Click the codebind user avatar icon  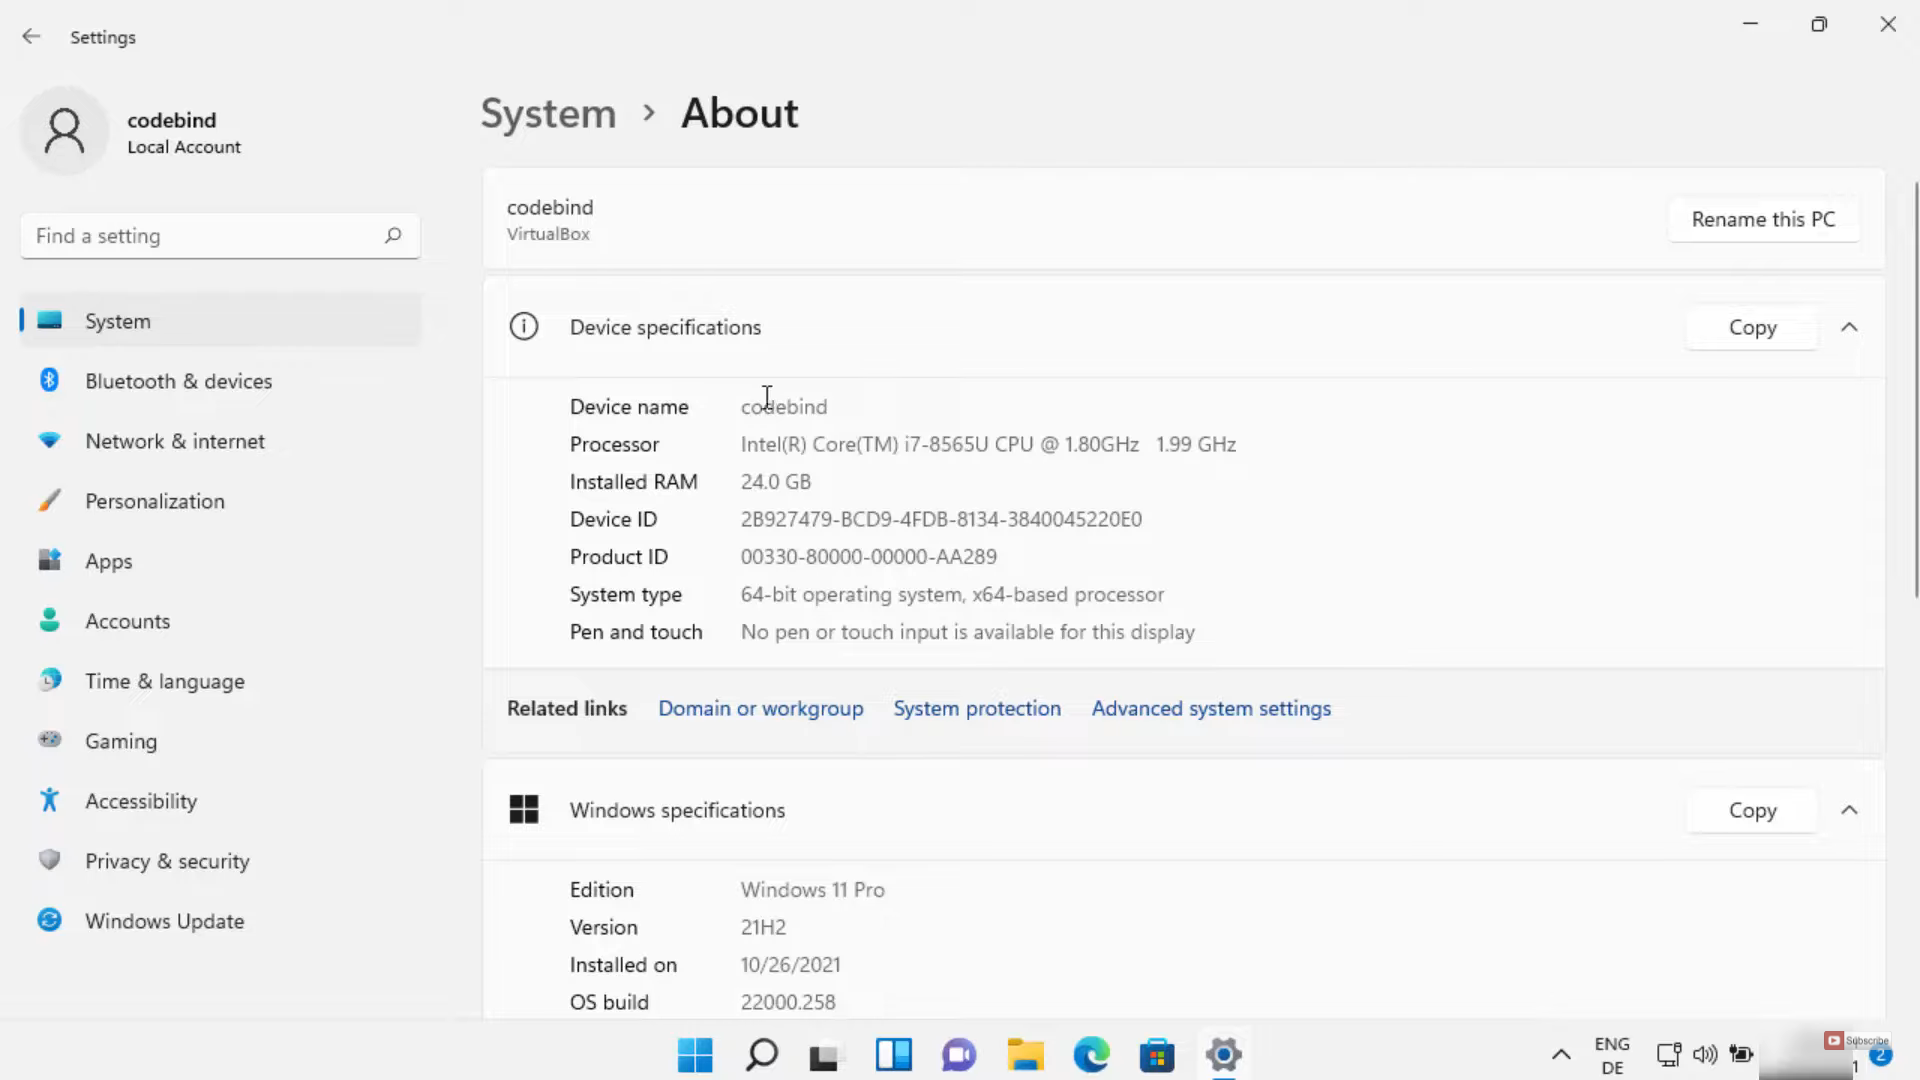click(65, 131)
